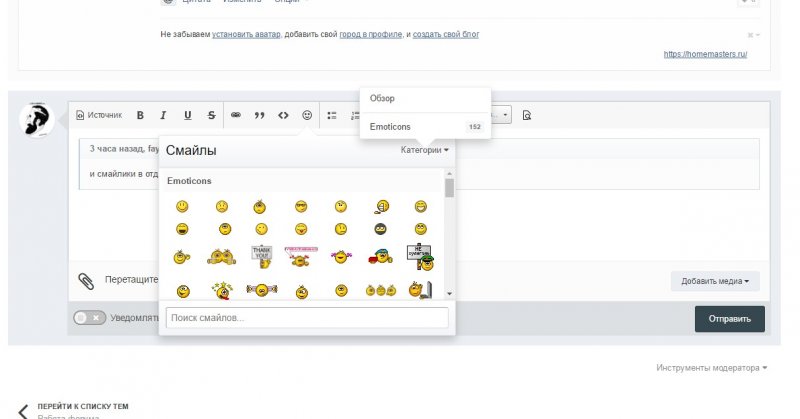Insert a link with the chain icon
Image resolution: width=800 pixels, height=419 pixels.
[237, 115]
